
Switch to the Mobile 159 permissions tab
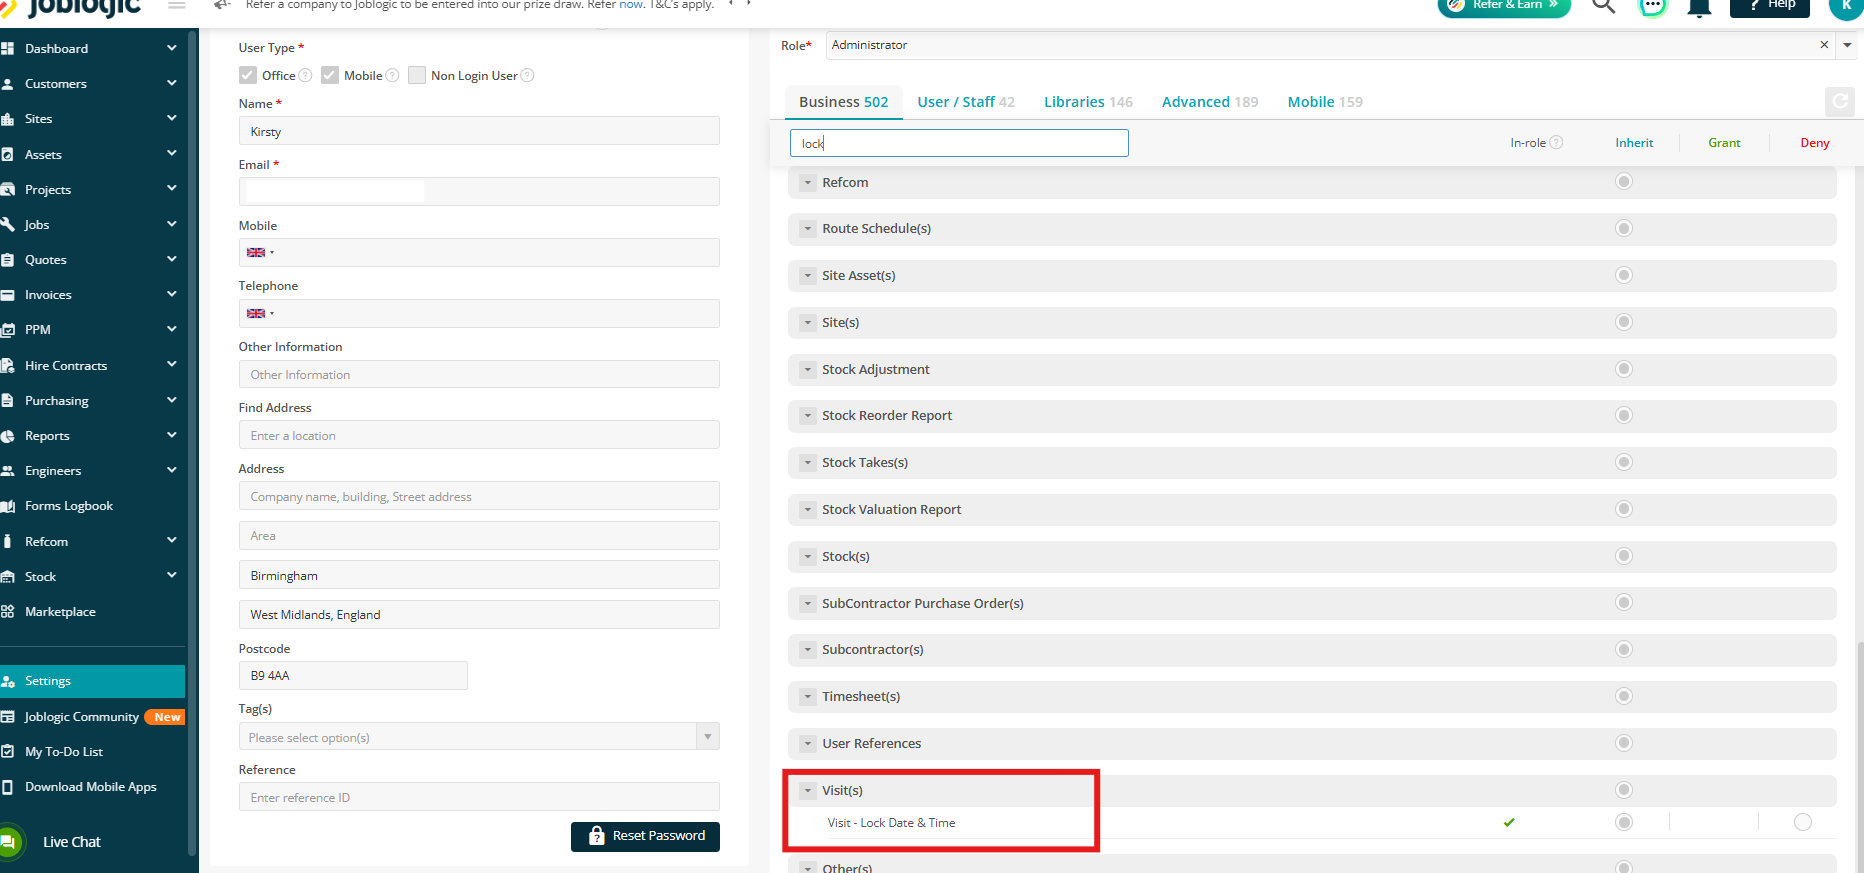[1325, 102]
